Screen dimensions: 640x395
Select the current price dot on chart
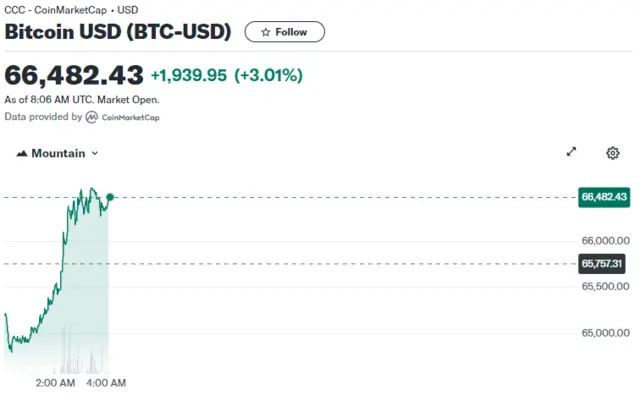tap(110, 198)
